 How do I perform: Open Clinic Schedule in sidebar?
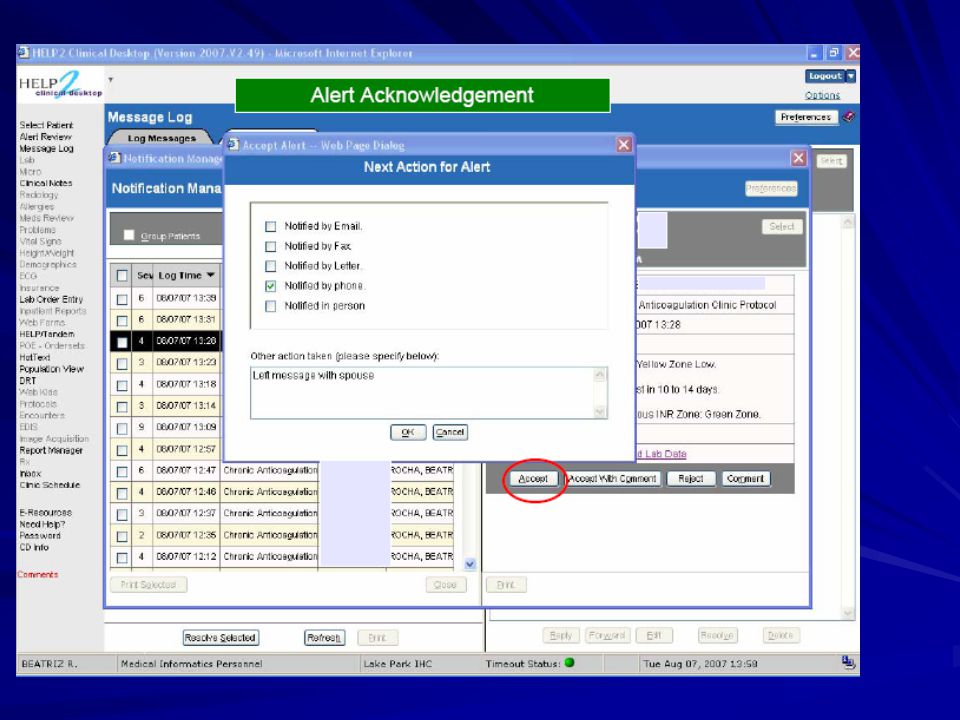50,485
